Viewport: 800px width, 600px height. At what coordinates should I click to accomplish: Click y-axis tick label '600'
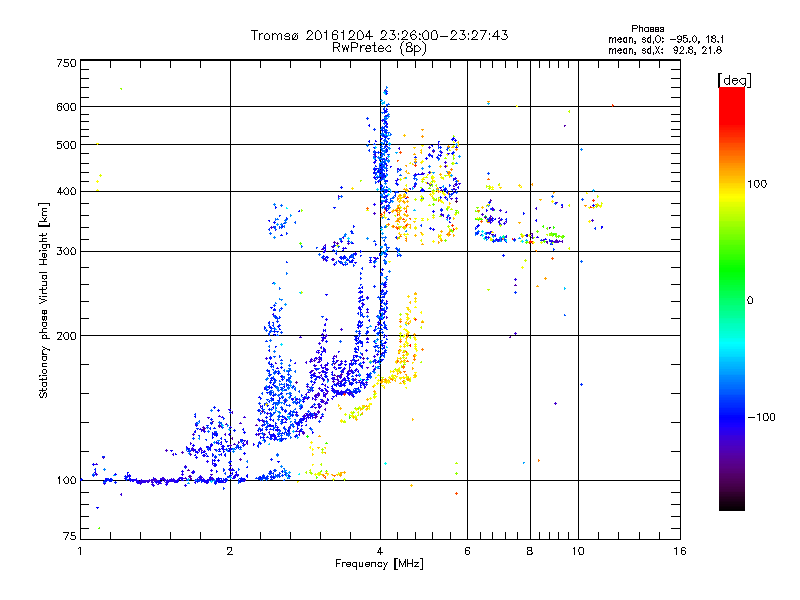pos(66,107)
